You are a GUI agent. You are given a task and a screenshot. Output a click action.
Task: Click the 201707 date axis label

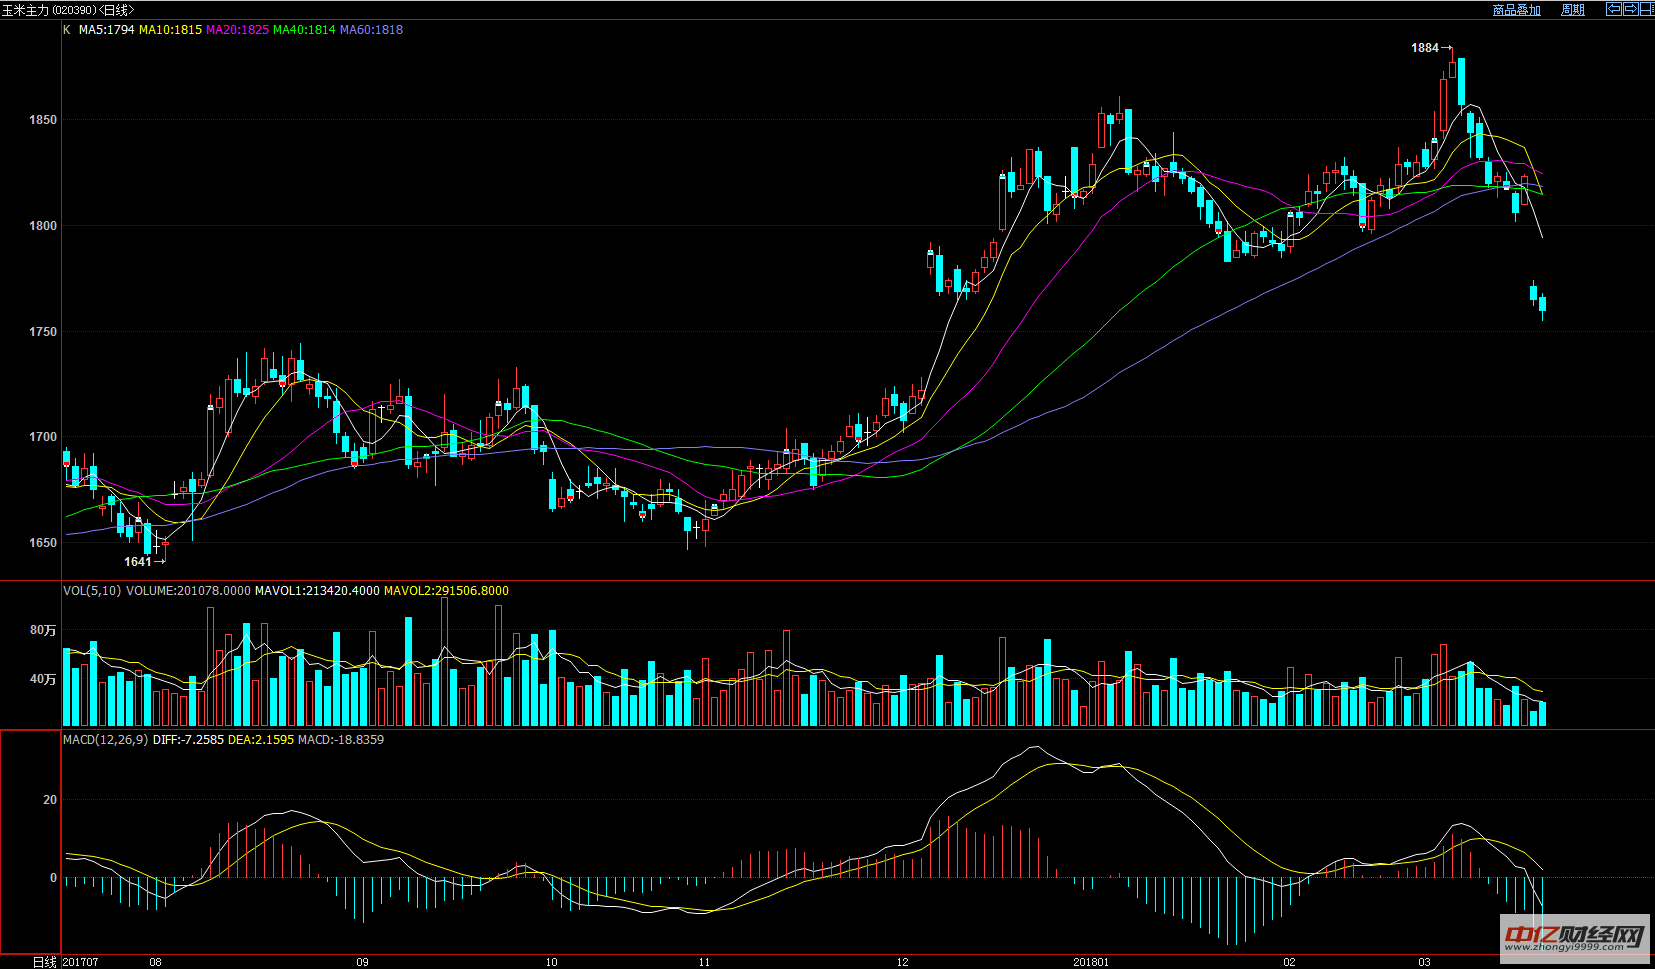point(80,962)
